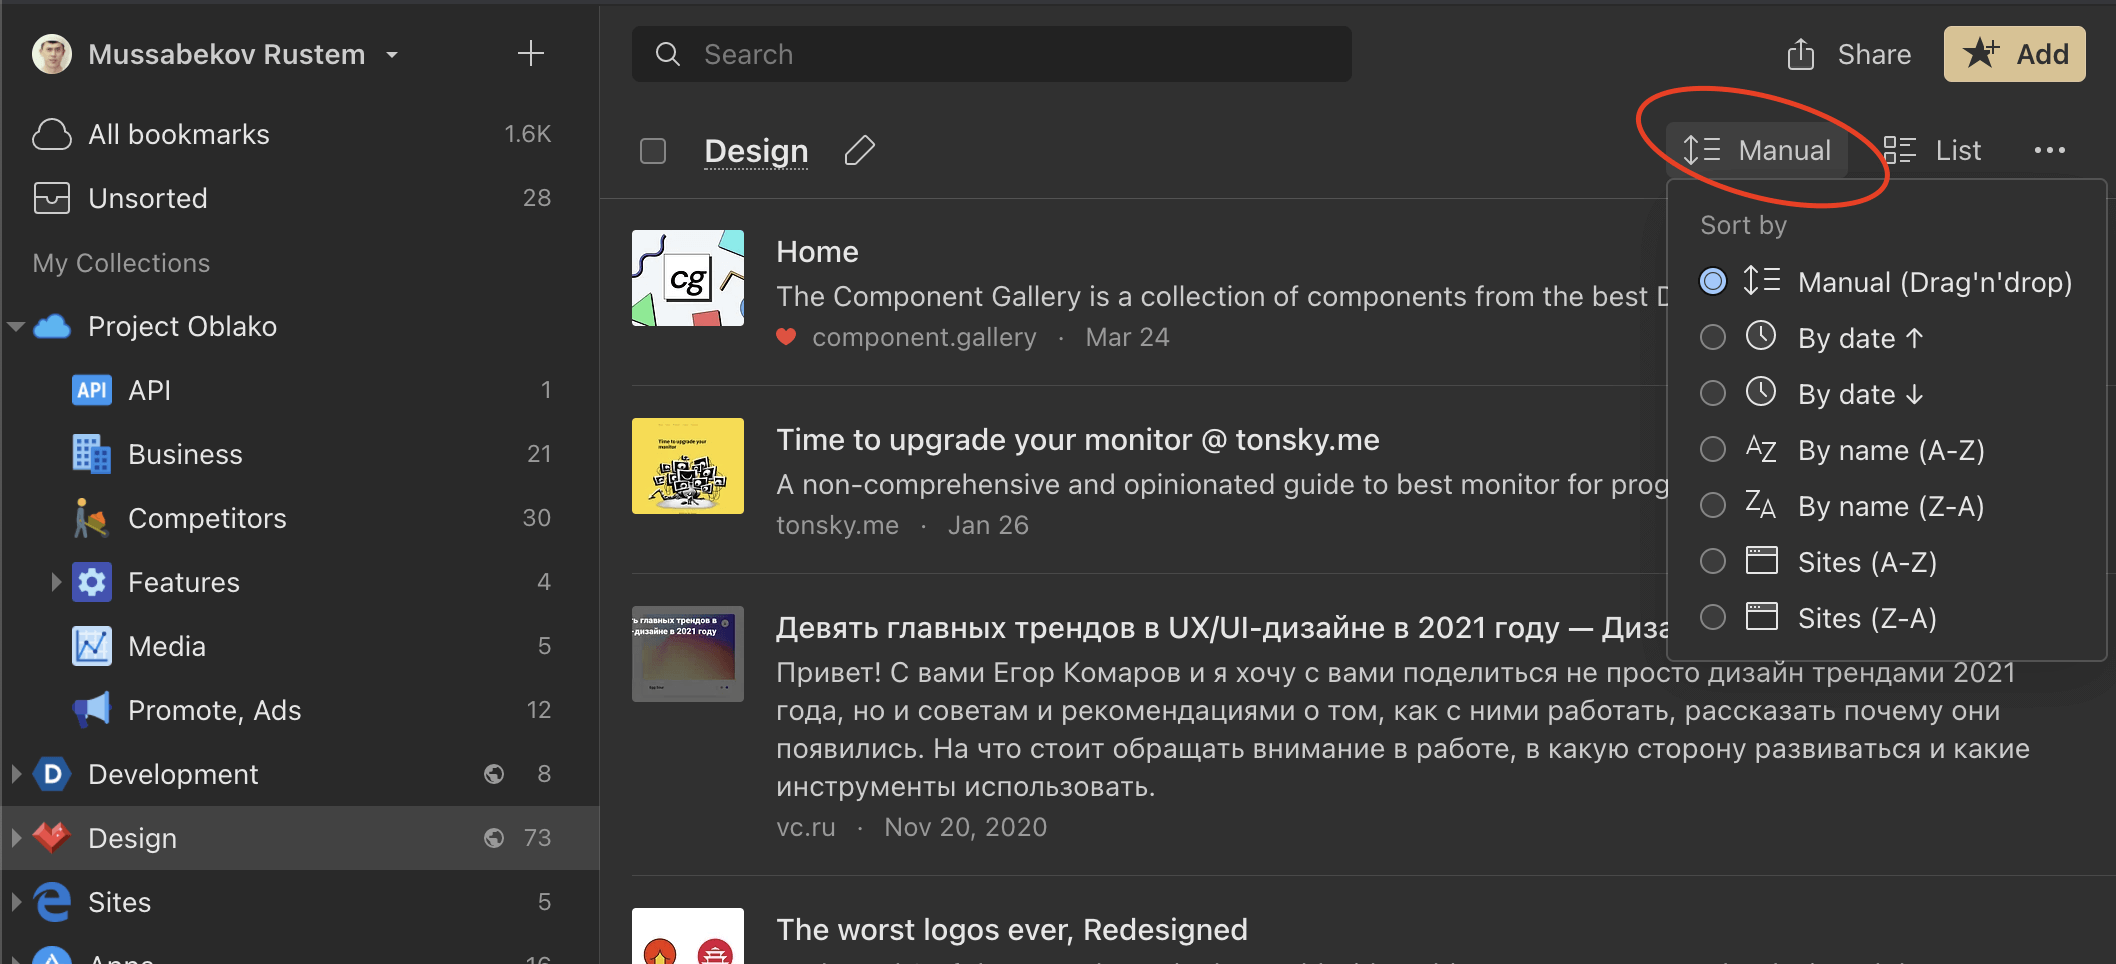Image resolution: width=2116 pixels, height=964 pixels.
Task: Click component.gallery domain text
Action: pyautogui.click(x=924, y=337)
